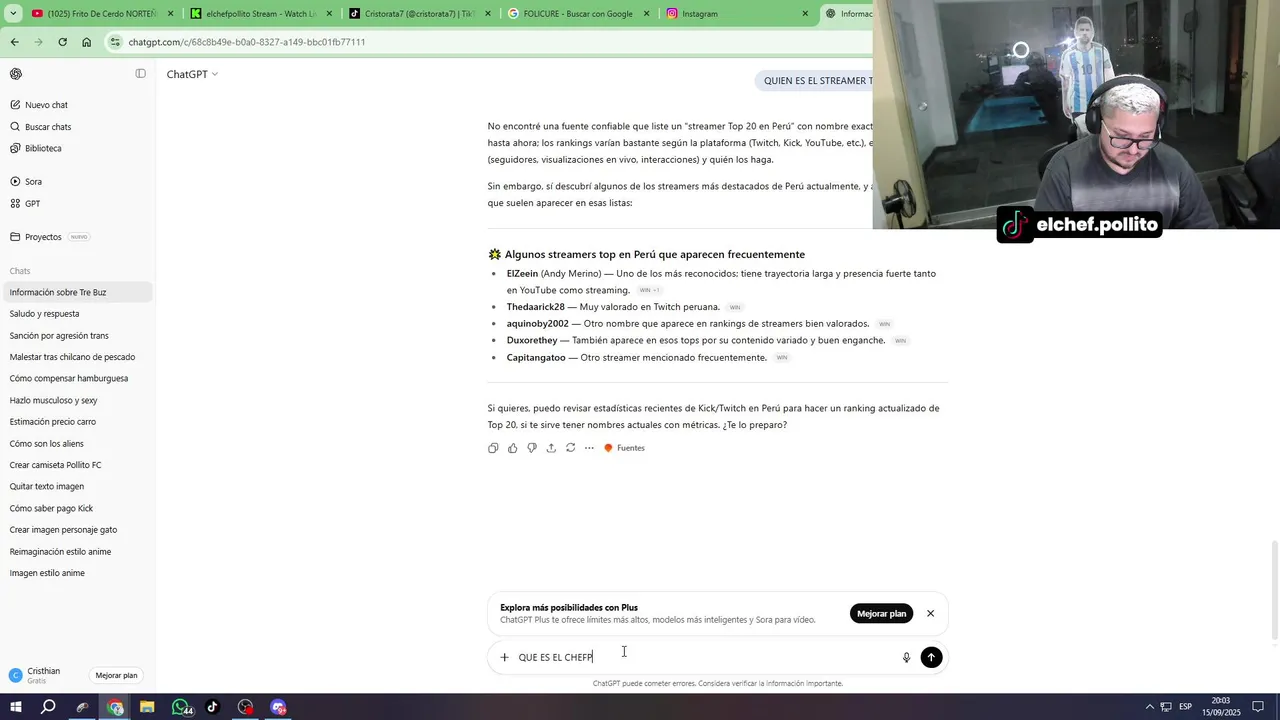The image size is (1280, 720).
Task: Open chat Imagen estilo anime
Action: pyautogui.click(x=78, y=573)
